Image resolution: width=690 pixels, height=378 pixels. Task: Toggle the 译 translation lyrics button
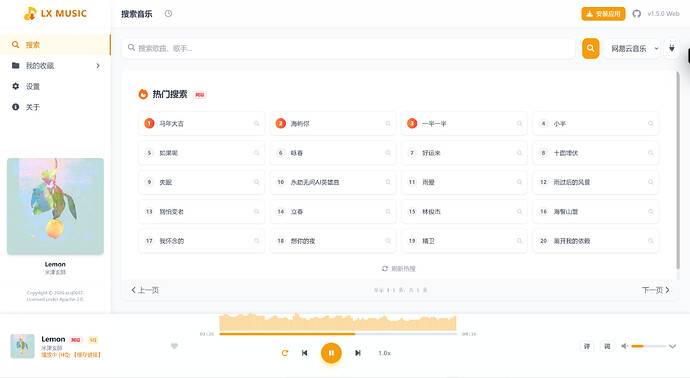pos(587,346)
